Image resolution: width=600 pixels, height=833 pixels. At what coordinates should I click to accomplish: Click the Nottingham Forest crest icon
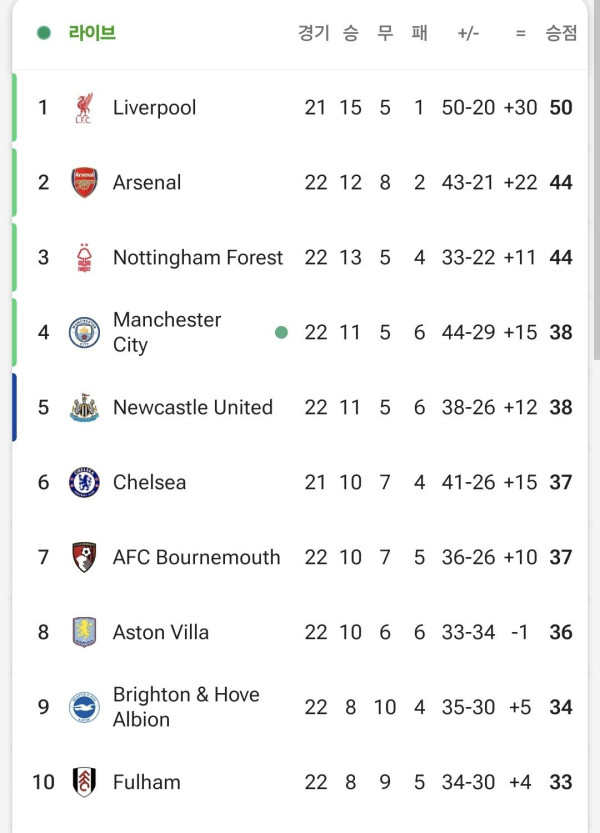[84, 258]
